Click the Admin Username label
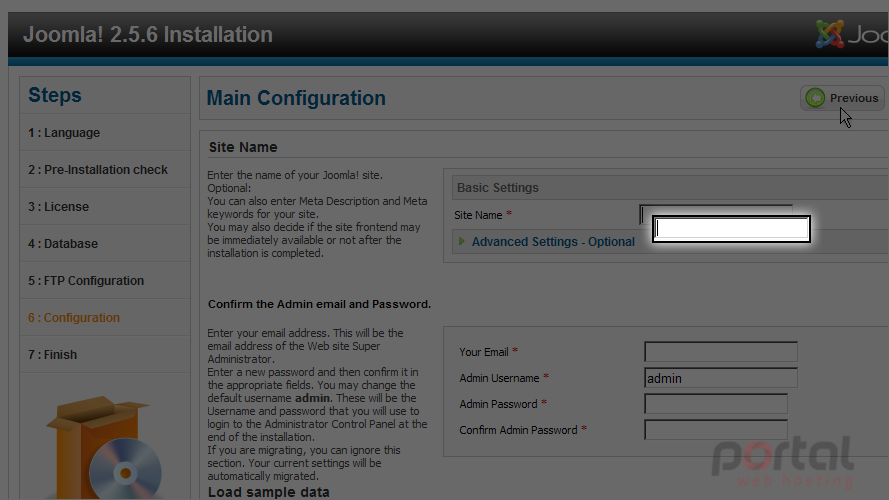 click(499, 378)
